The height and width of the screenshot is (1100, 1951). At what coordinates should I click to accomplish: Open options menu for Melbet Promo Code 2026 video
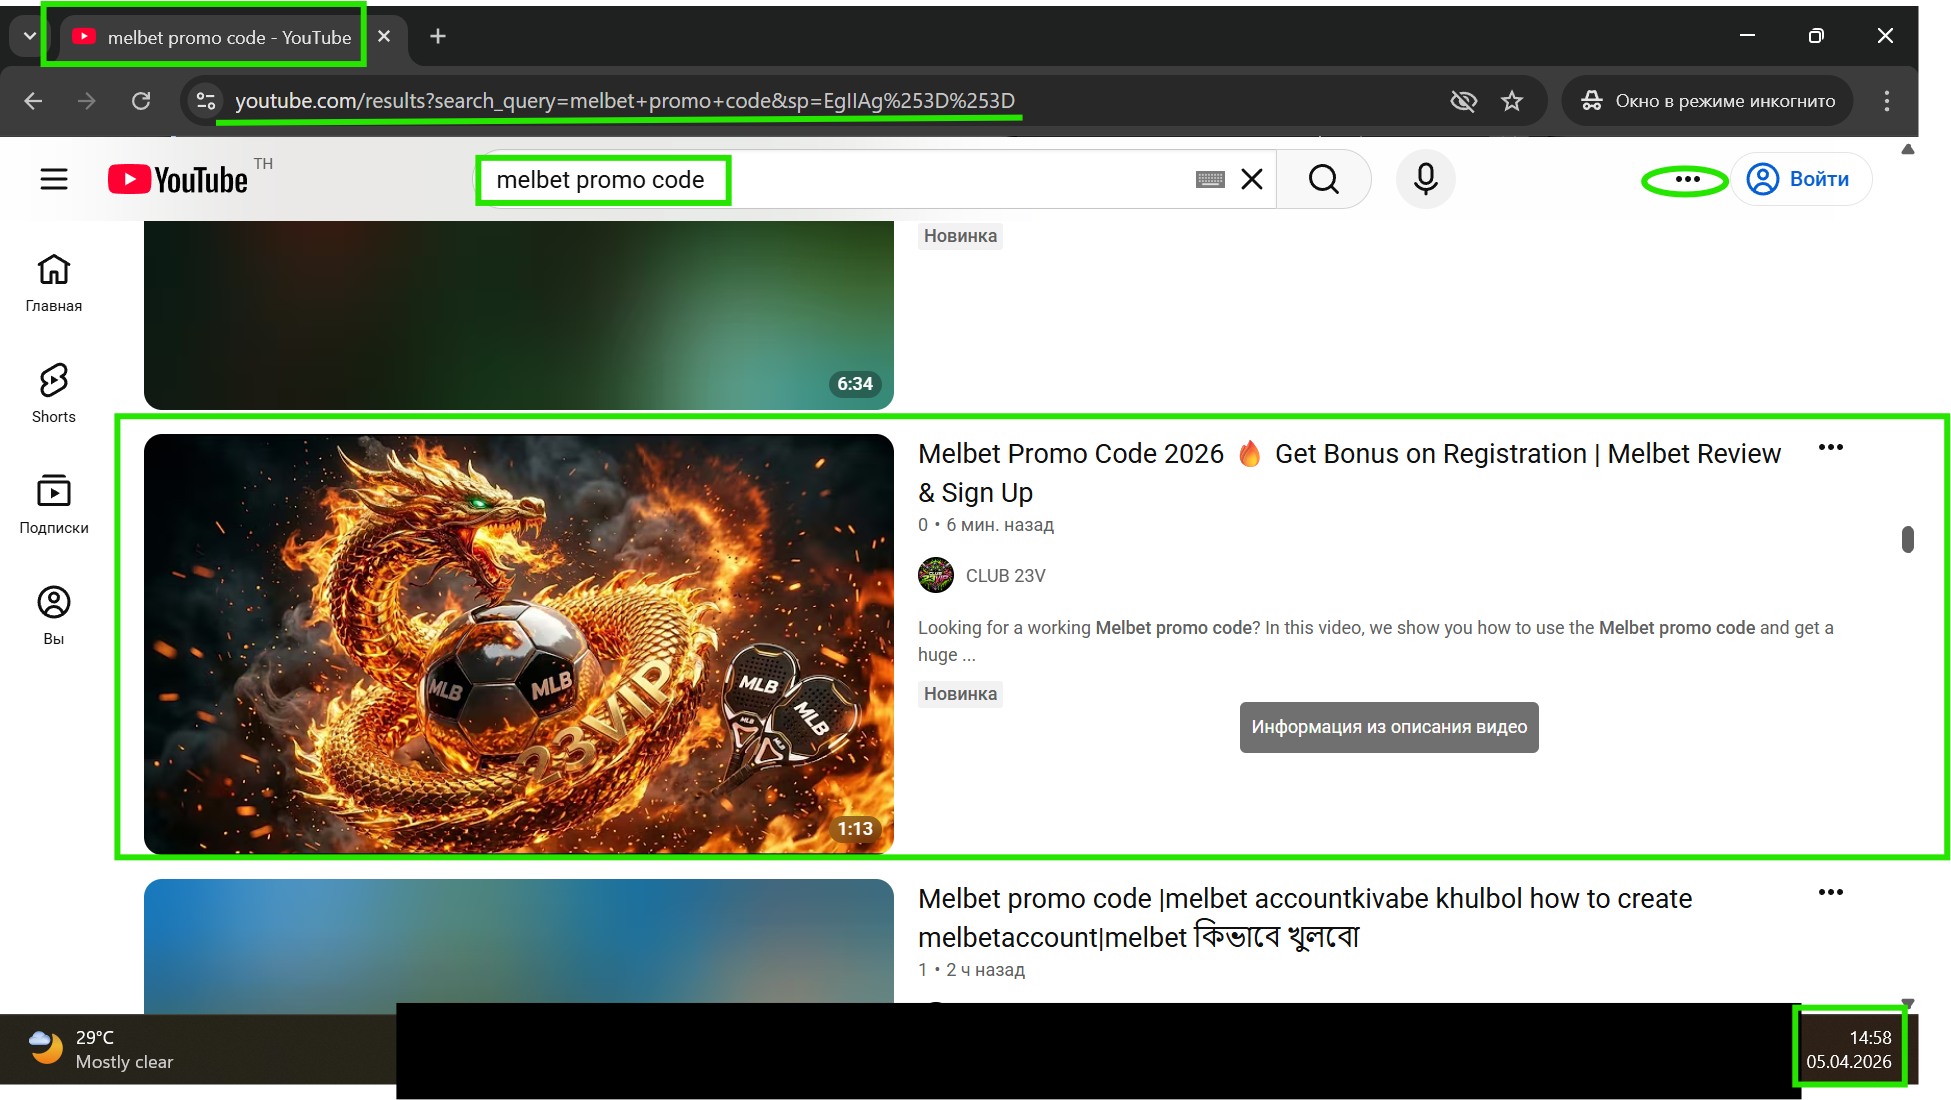(1830, 448)
